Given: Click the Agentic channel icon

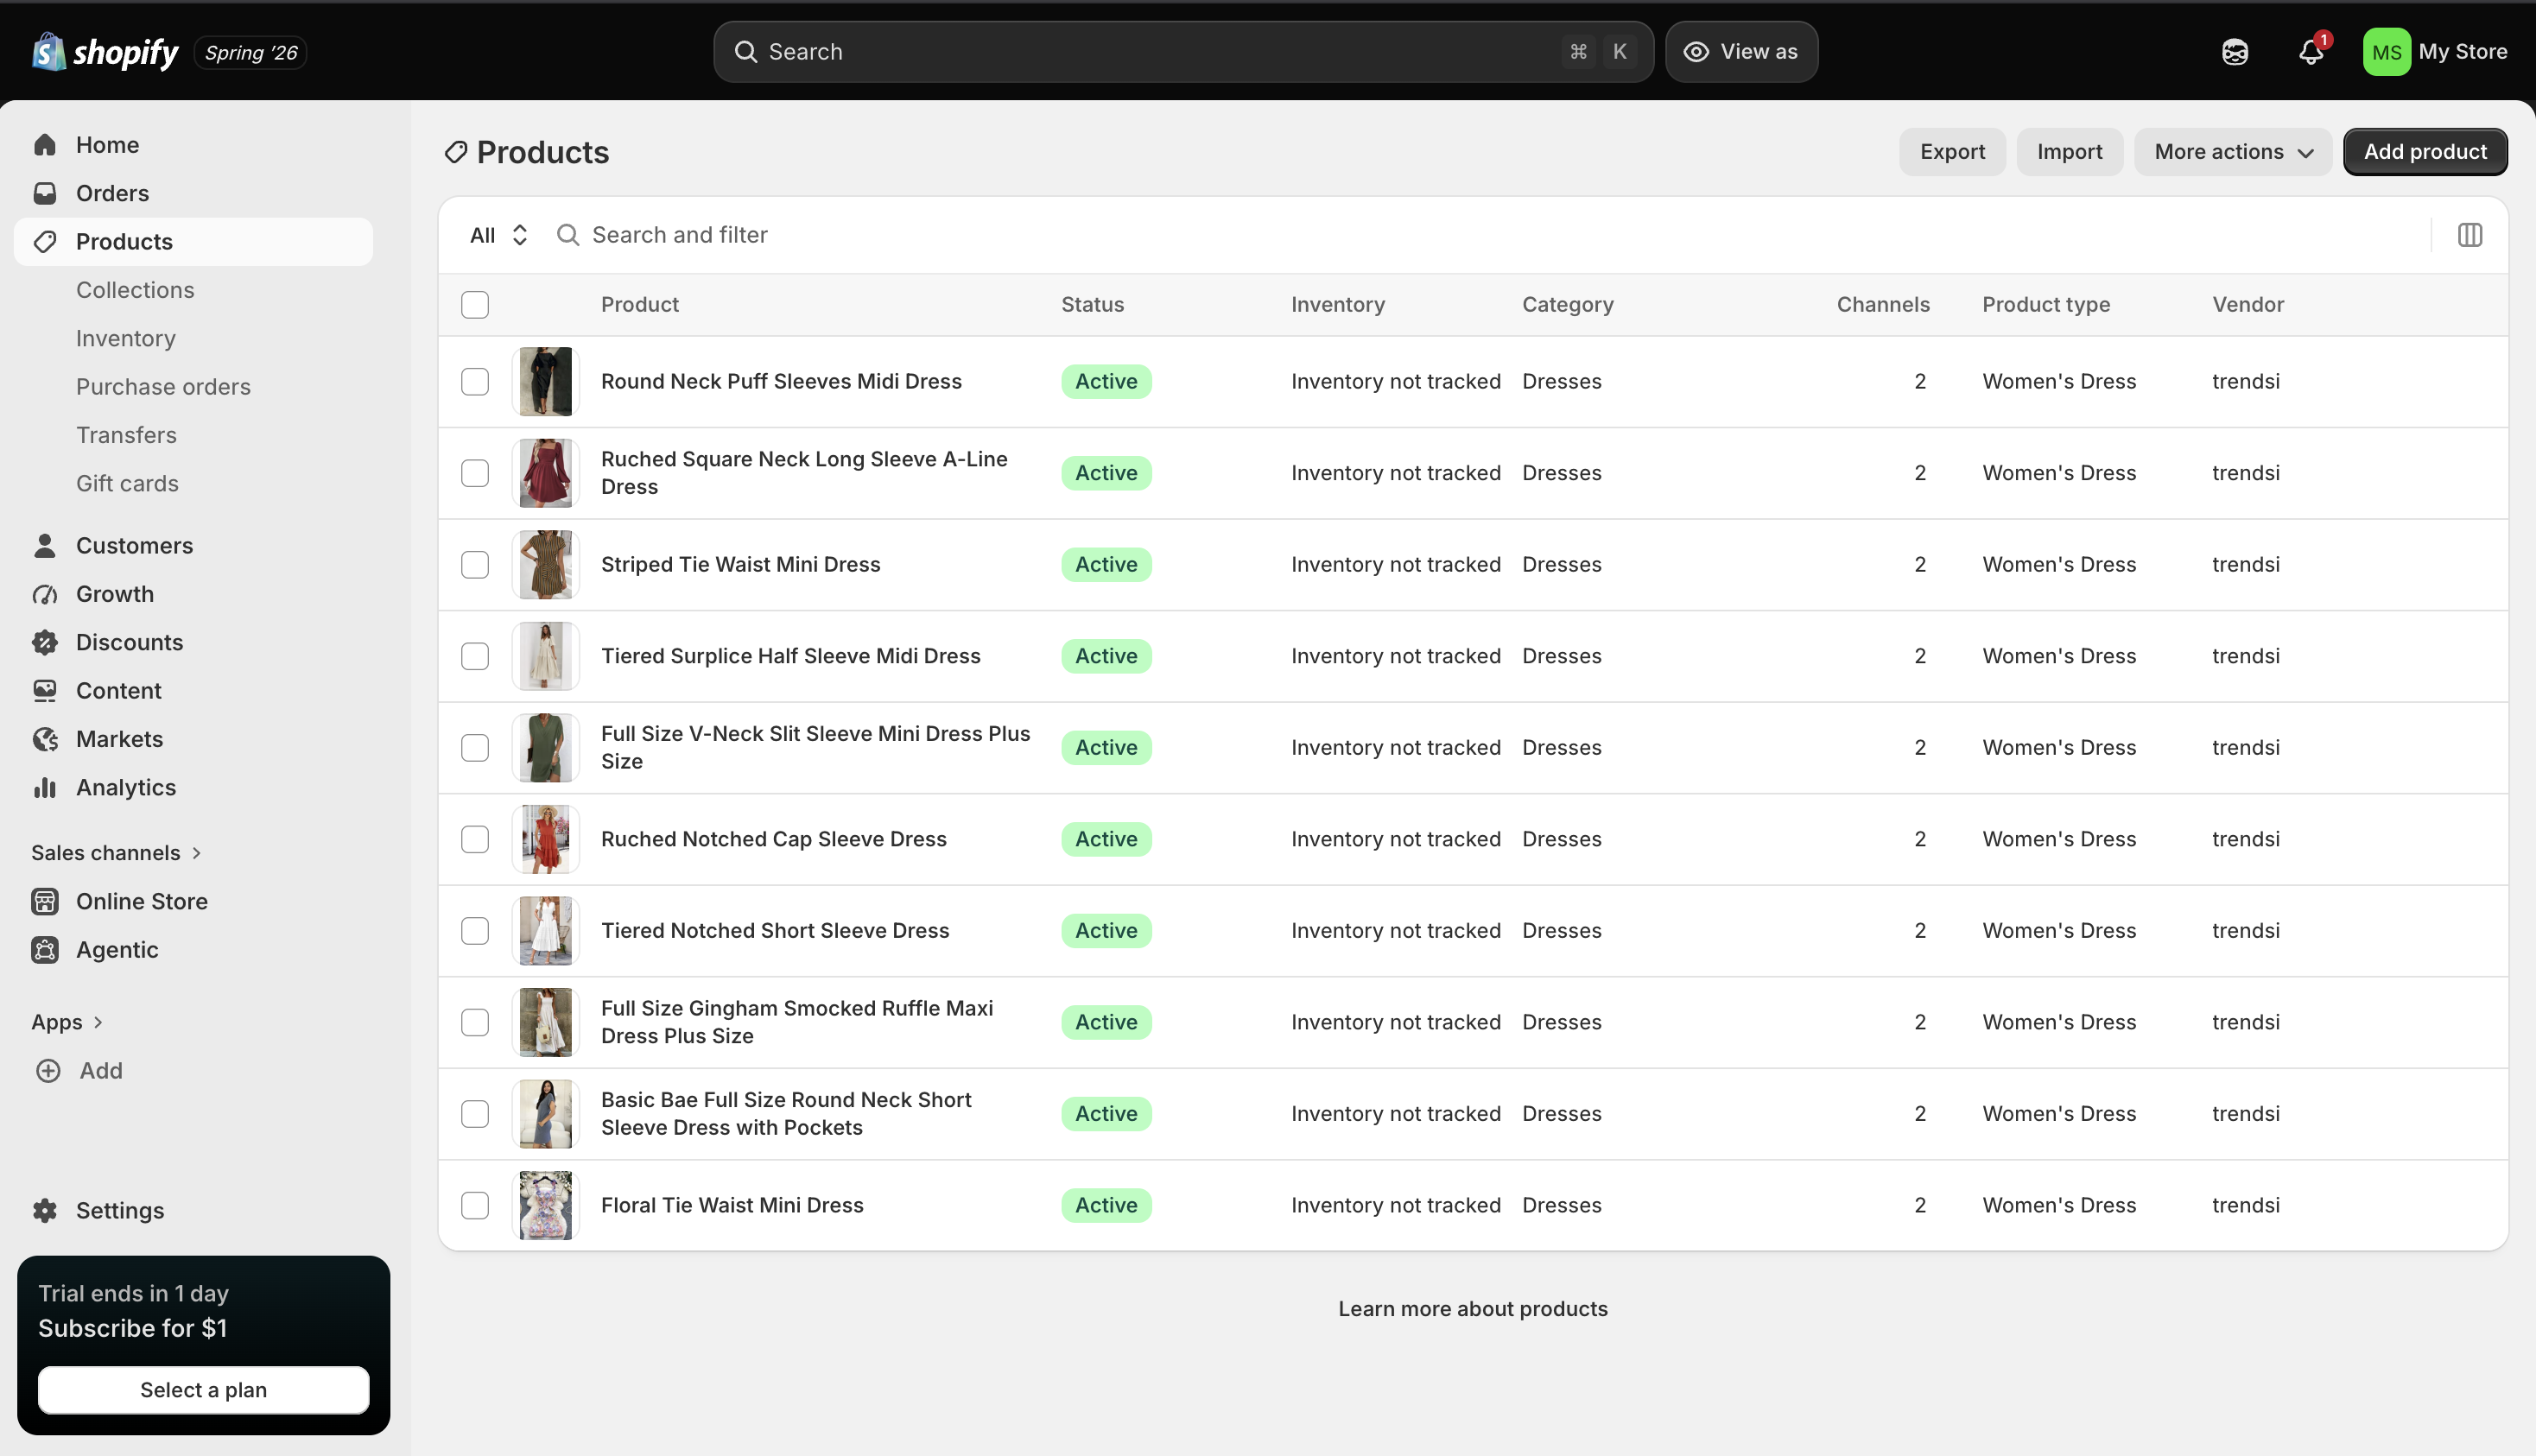Looking at the screenshot, I should point(45,949).
